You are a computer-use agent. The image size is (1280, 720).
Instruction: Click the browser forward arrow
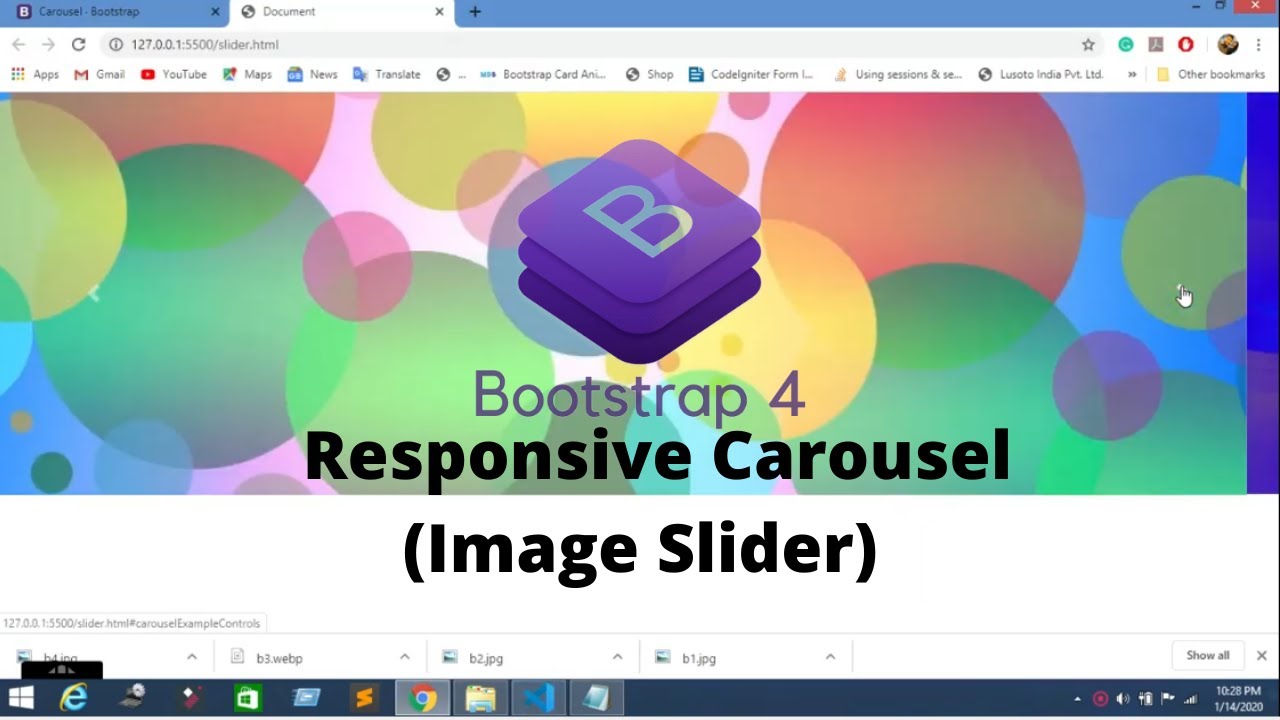coord(48,44)
